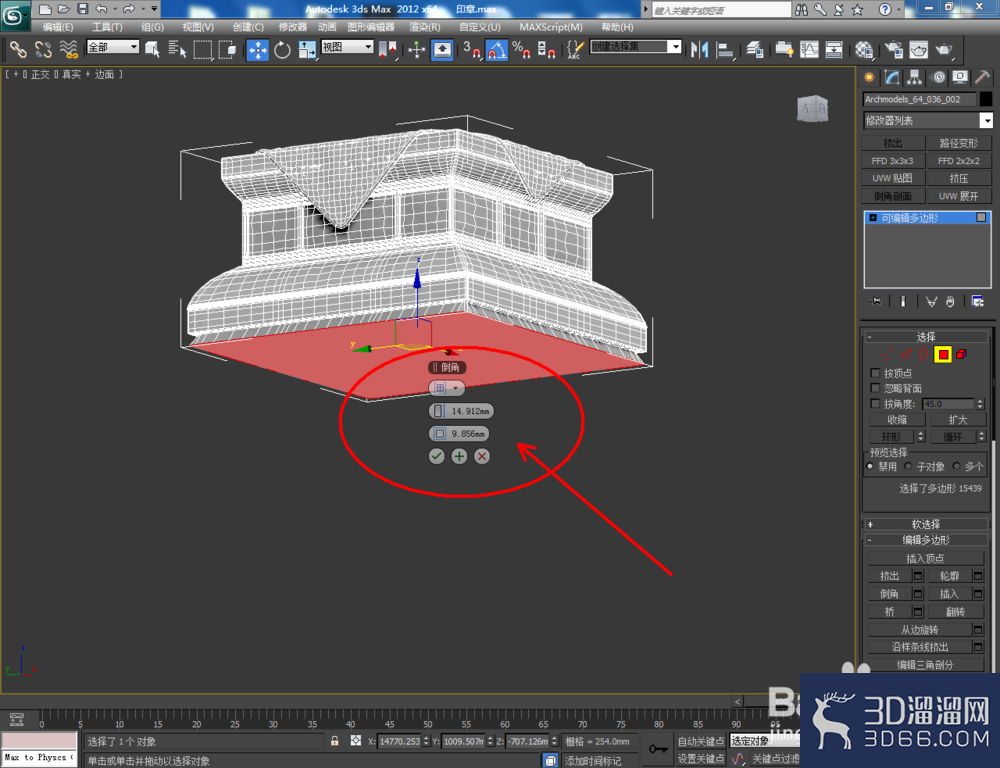
Task: Switch to the Utilities hammer panel tab
Action: point(982,78)
